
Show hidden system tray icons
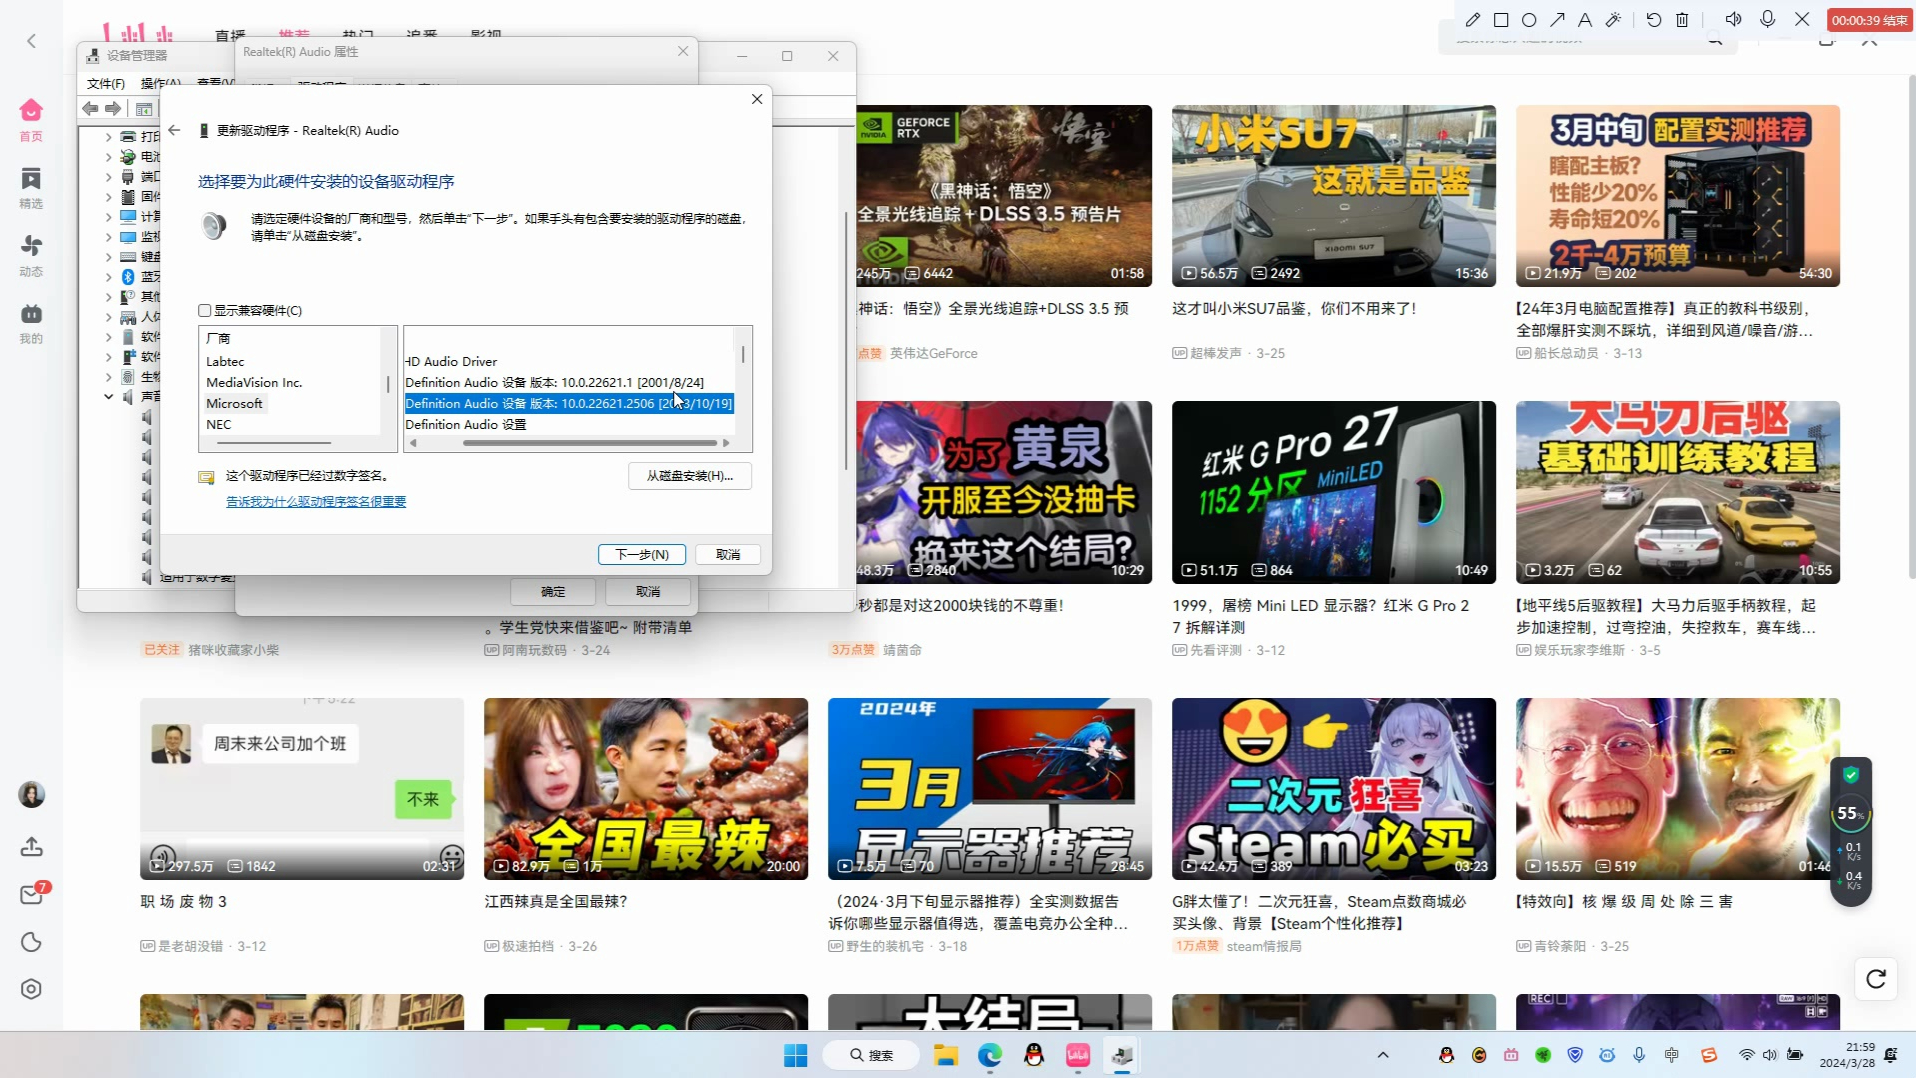point(1383,1055)
